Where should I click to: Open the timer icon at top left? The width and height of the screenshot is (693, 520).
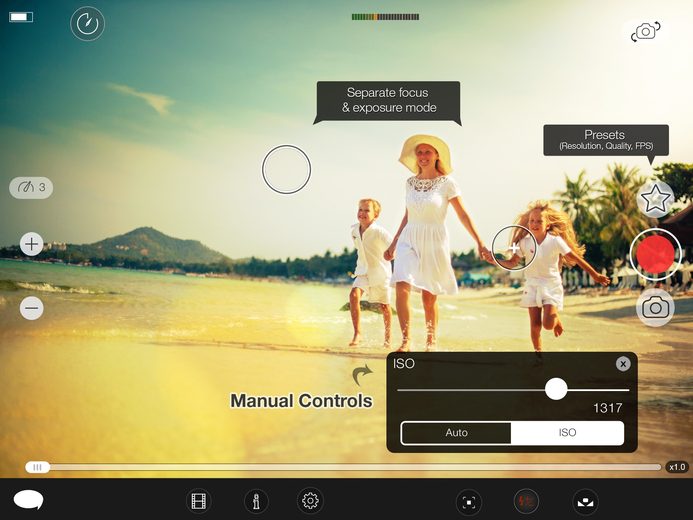pyautogui.click(x=87, y=23)
